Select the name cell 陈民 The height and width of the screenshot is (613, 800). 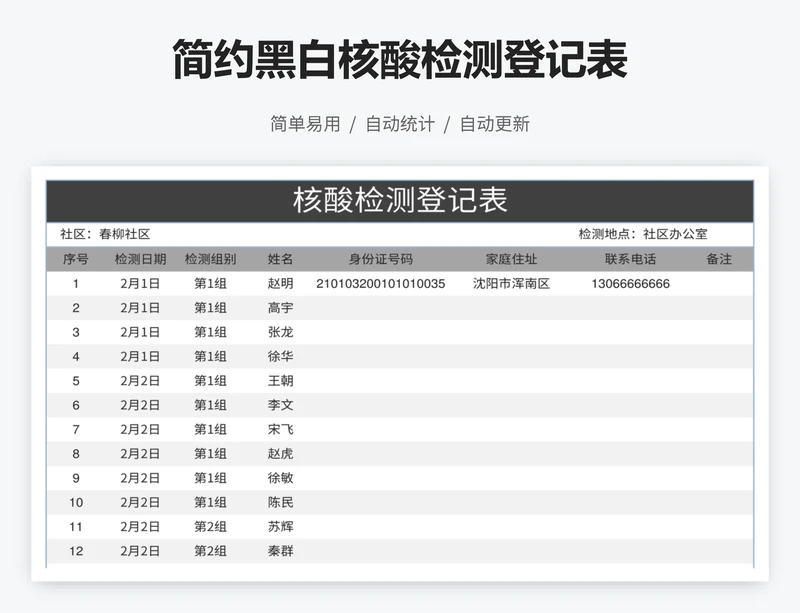281,502
